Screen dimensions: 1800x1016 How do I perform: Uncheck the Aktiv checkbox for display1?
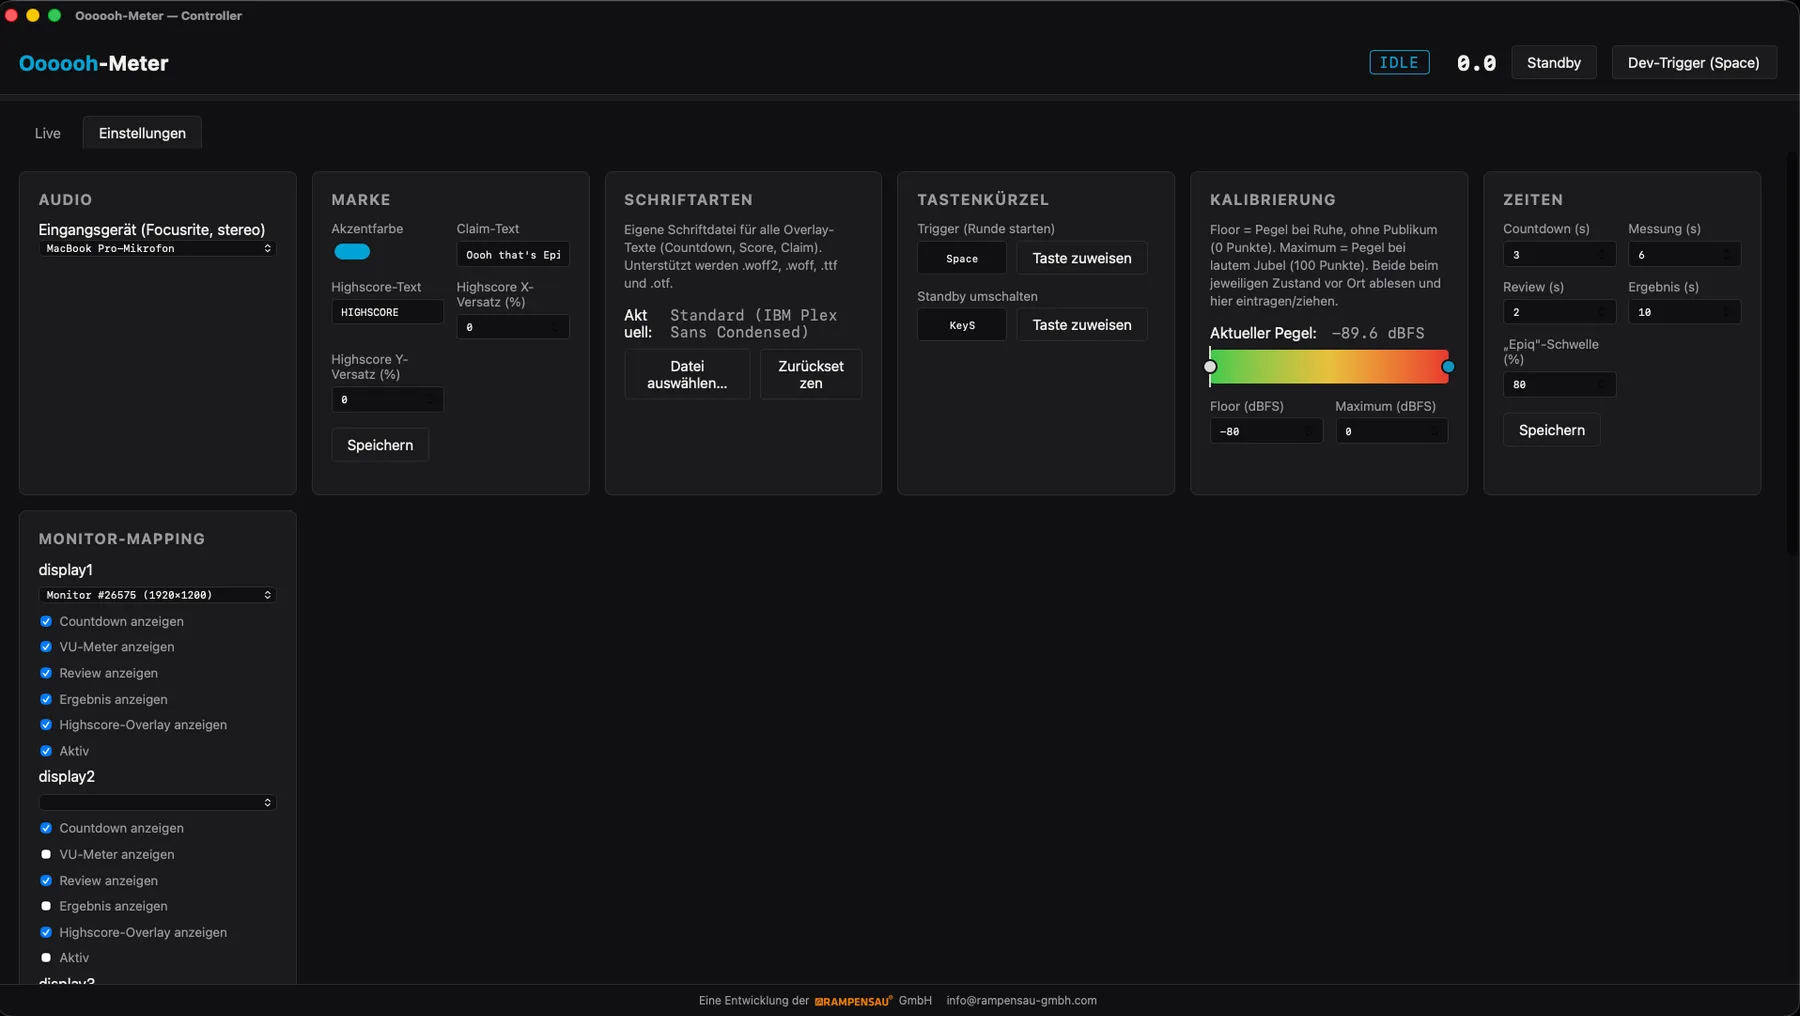pyautogui.click(x=46, y=751)
